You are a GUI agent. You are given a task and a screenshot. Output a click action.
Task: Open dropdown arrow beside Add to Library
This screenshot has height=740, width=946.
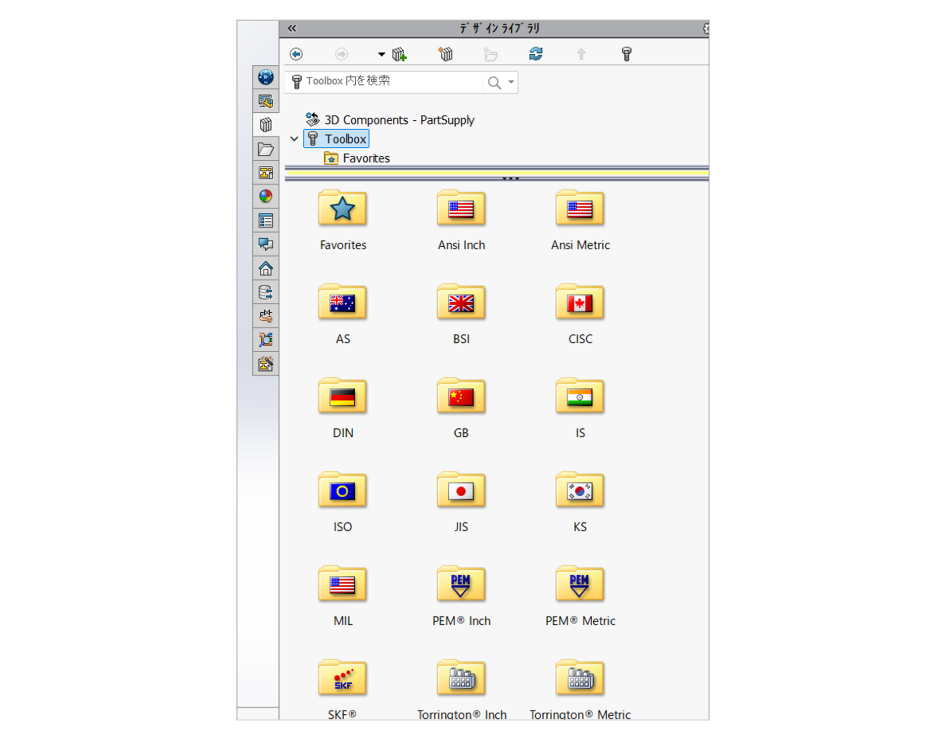coord(381,54)
